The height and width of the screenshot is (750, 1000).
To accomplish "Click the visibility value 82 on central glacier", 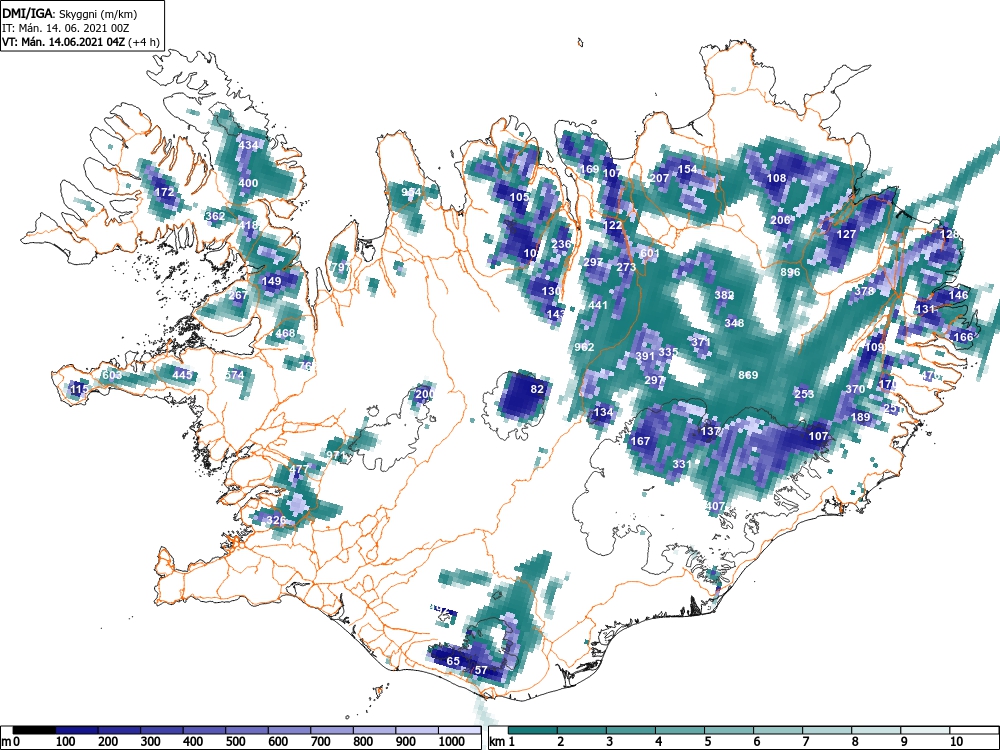I will (x=538, y=389).
